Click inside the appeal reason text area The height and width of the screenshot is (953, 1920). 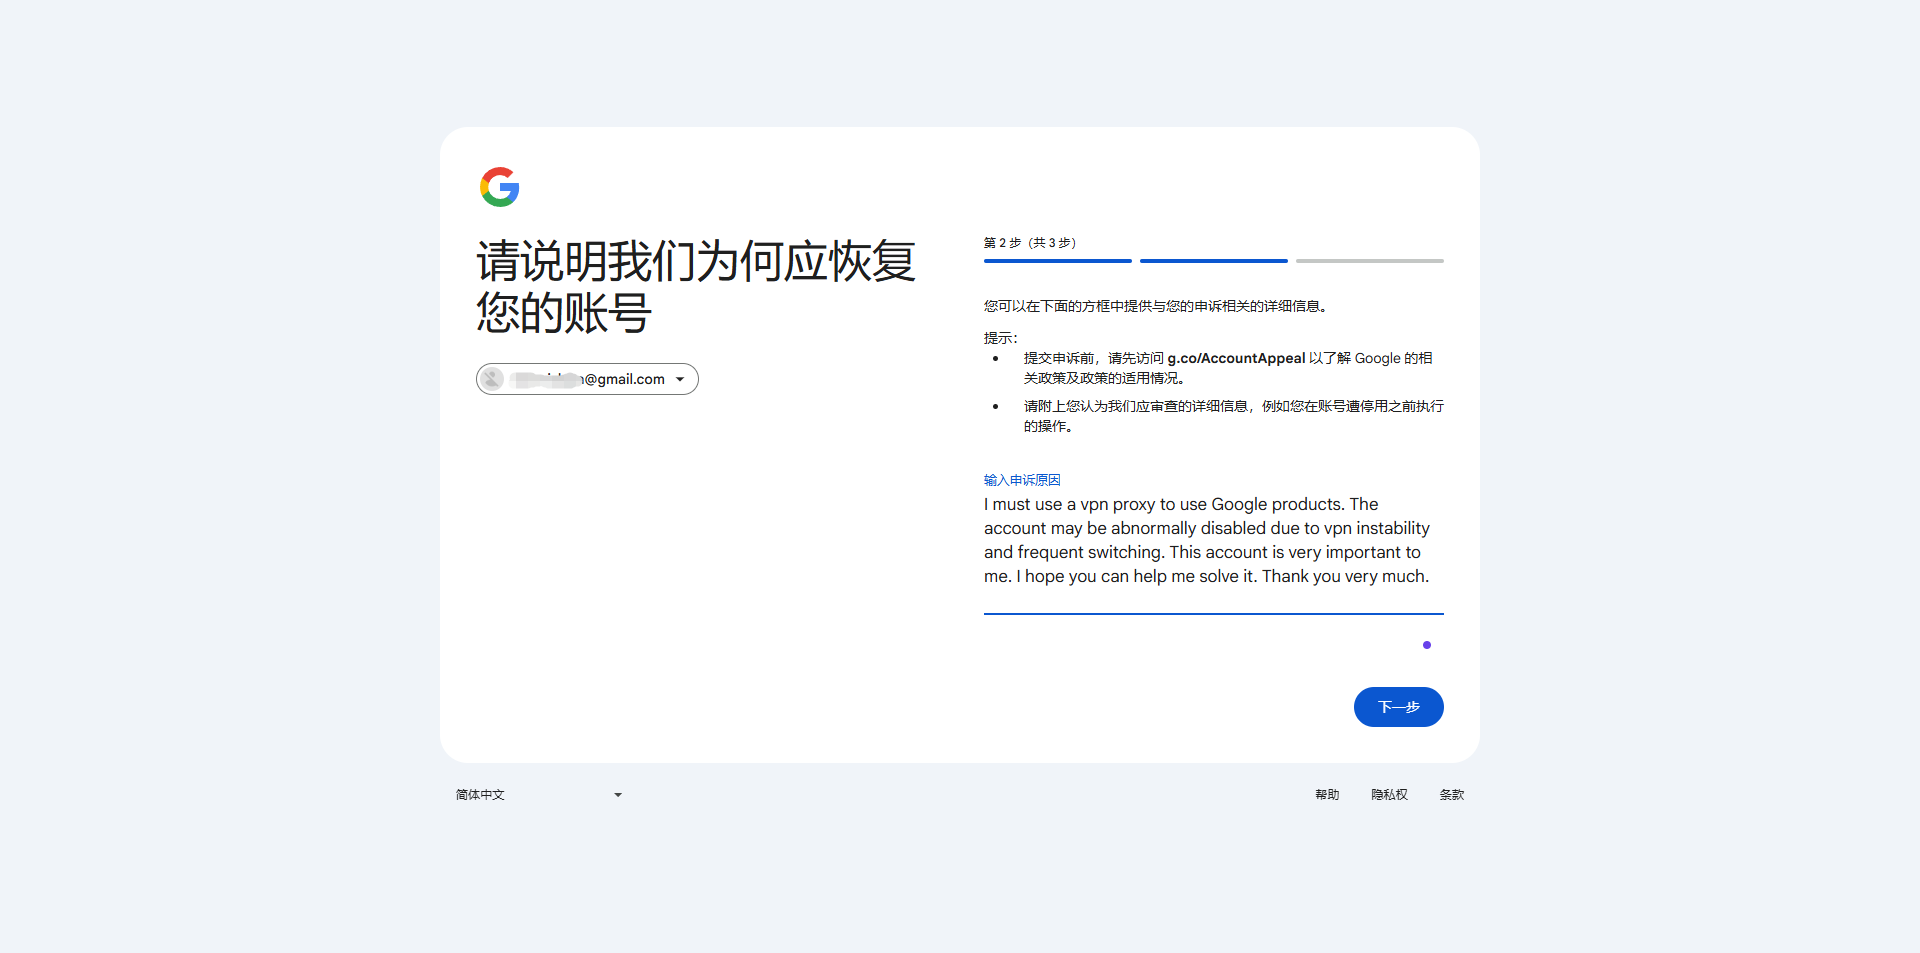(x=1213, y=541)
